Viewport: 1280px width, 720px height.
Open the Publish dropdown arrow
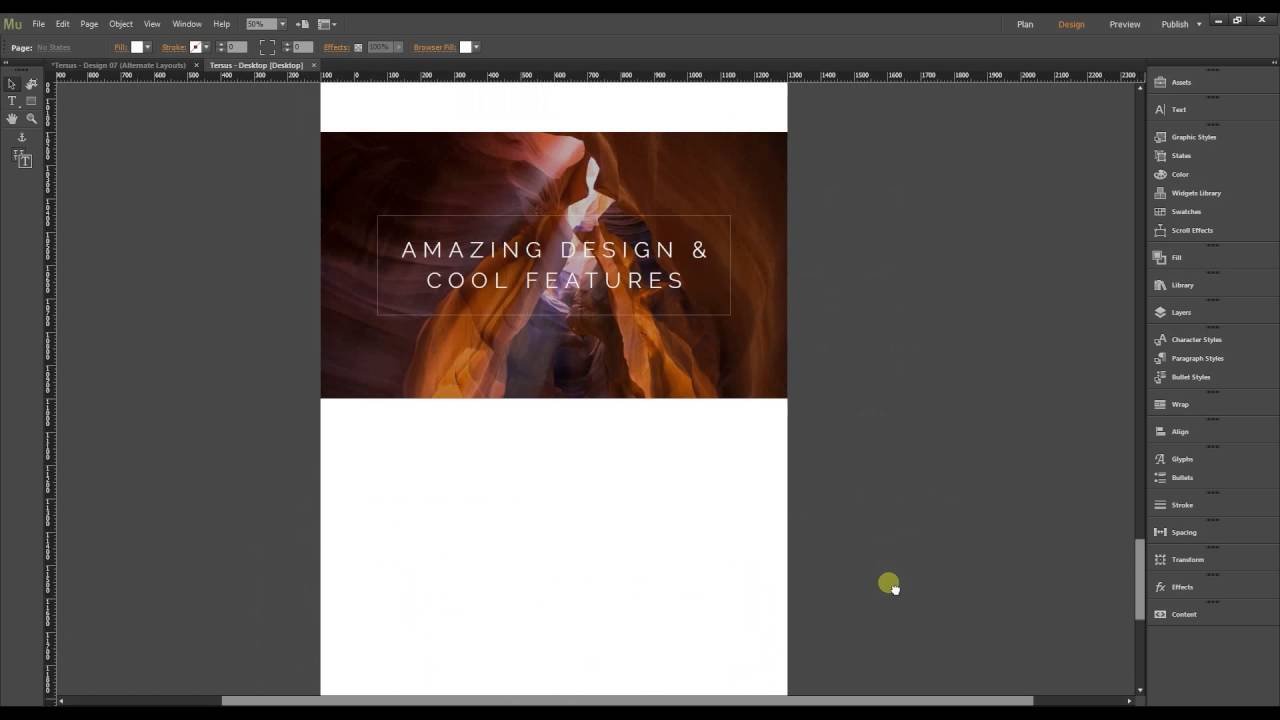coord(1197,24)
